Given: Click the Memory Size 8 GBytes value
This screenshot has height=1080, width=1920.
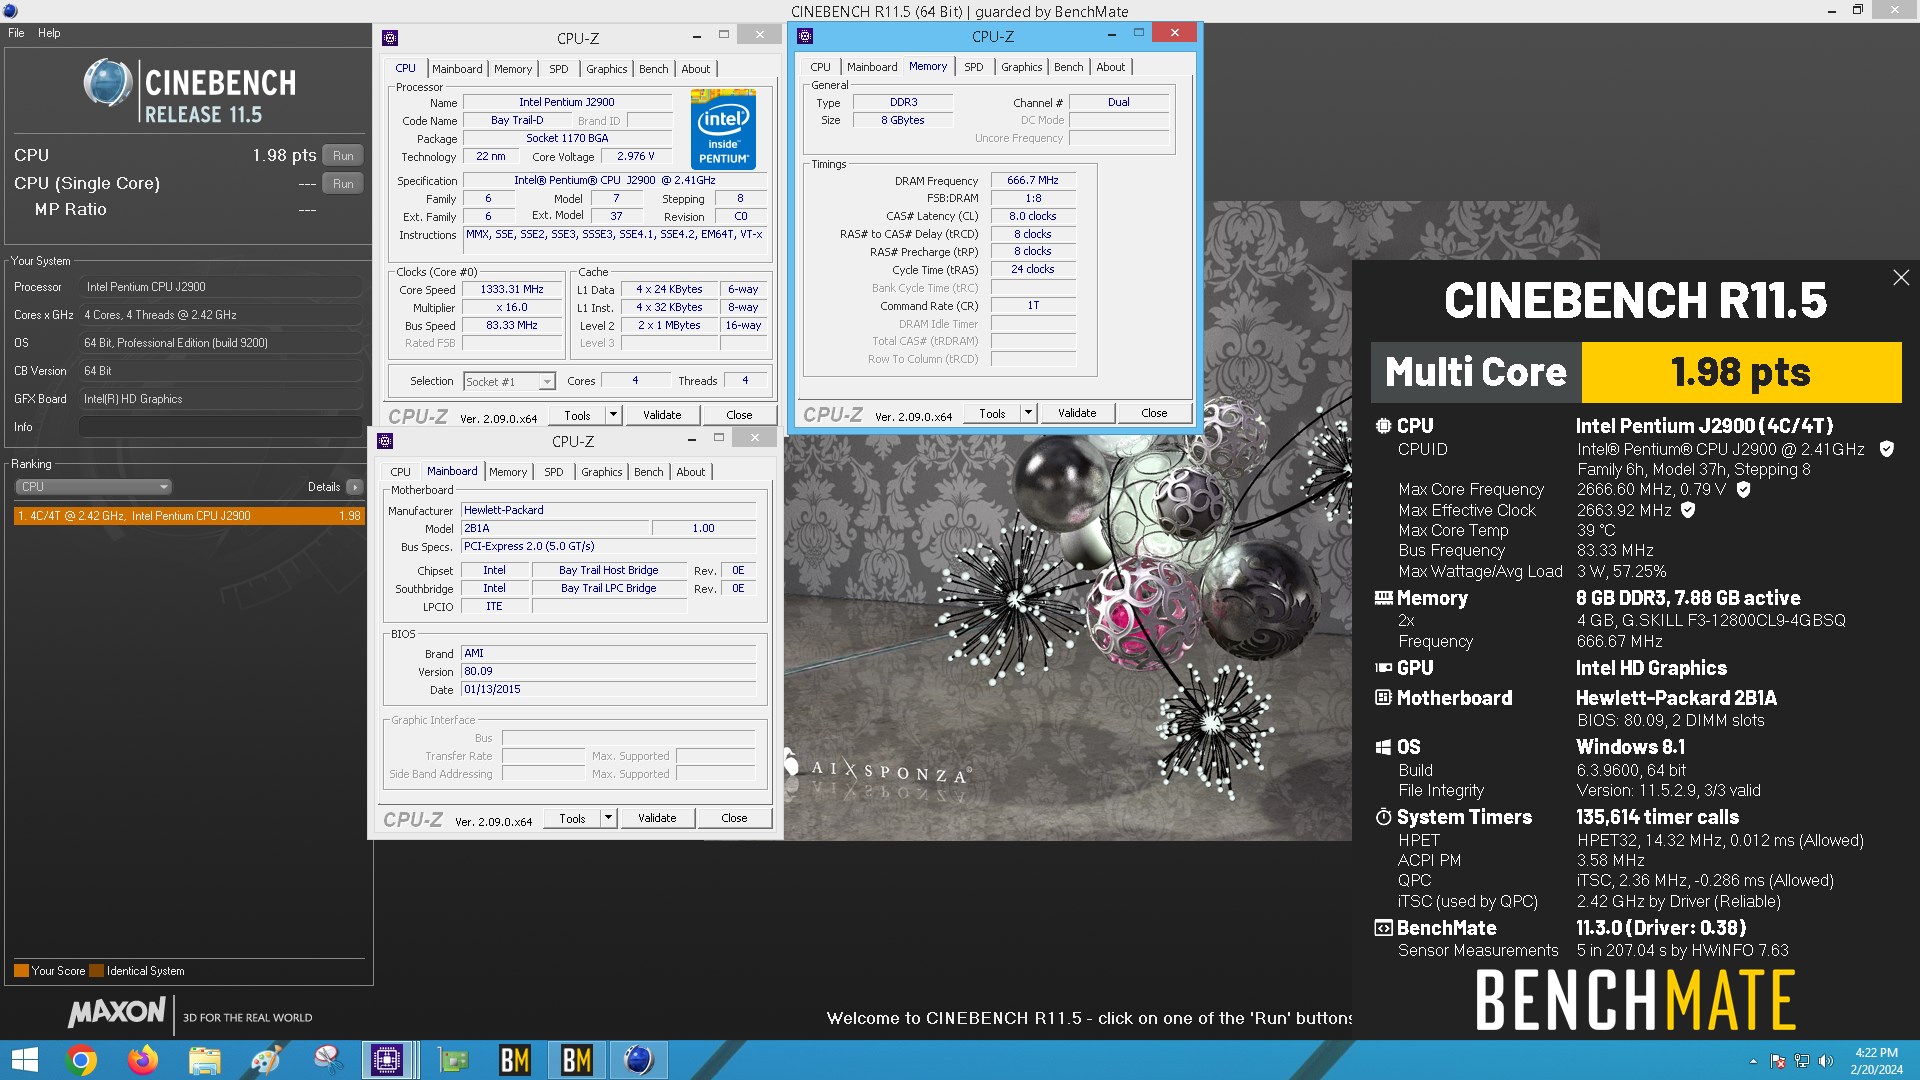Looking at the screenshot, I should click(903, 120).
